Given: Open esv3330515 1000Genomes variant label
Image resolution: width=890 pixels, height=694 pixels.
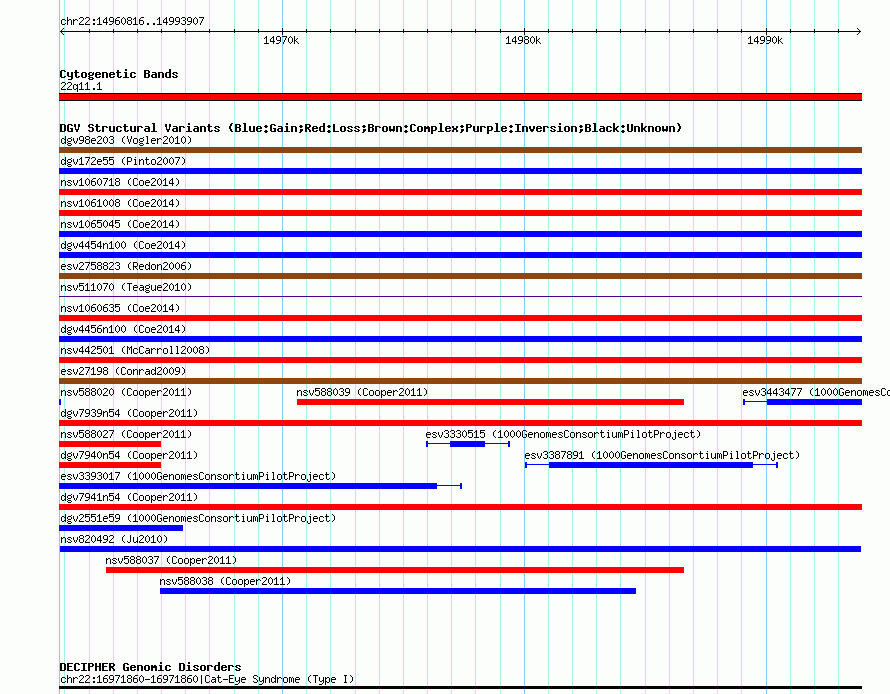Looking at the screenshot, I should (563, 434).
